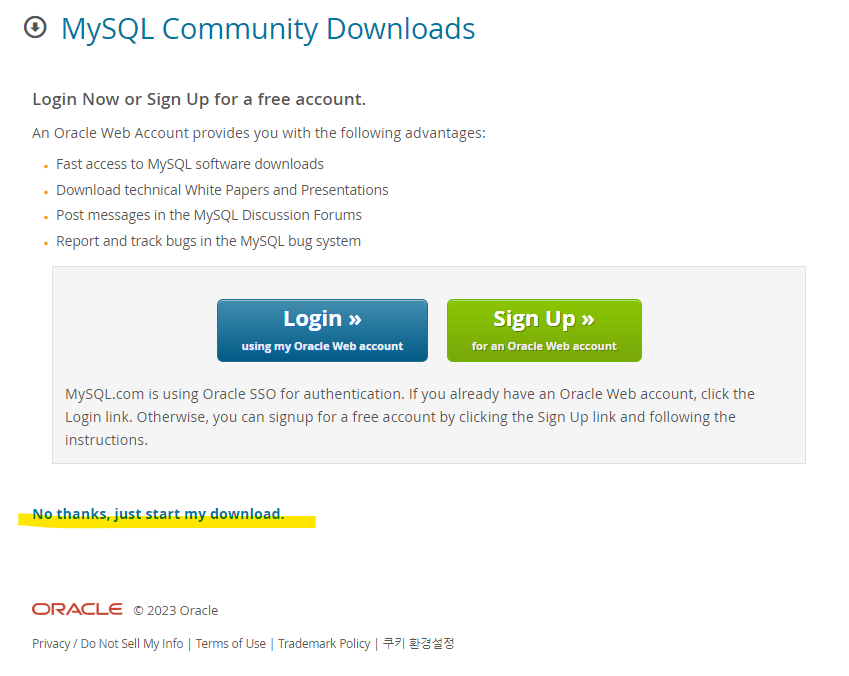Open the Trademark Policy link

(x=324, y=644)
